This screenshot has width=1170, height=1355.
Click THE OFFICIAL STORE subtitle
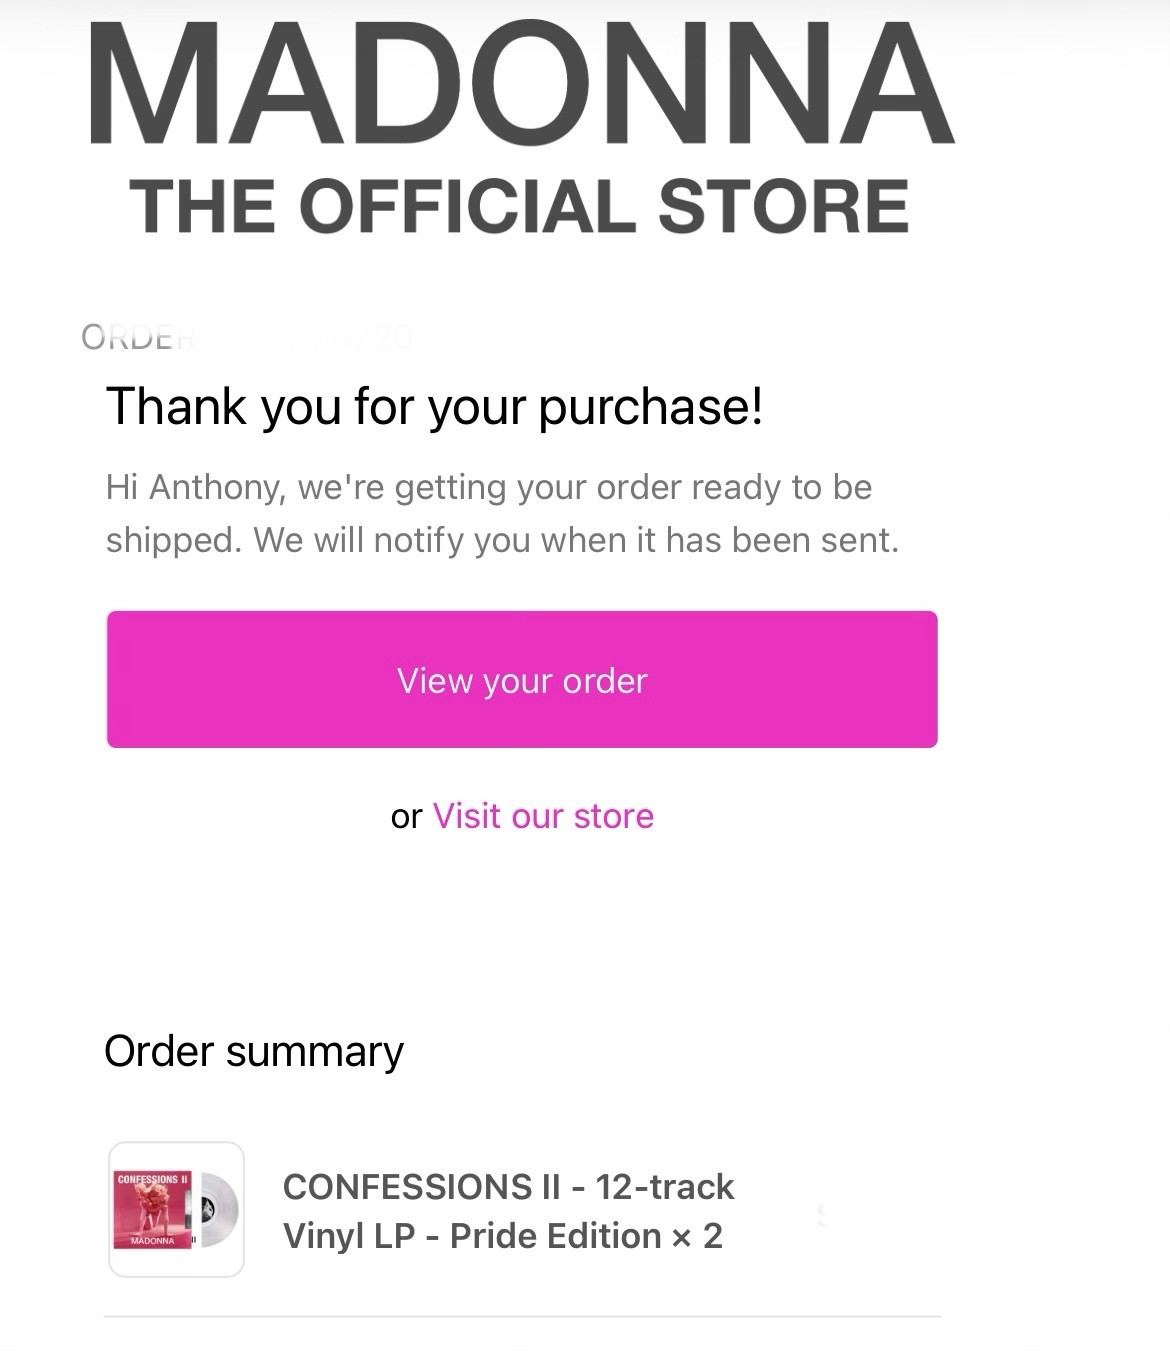tap(519, 206)
